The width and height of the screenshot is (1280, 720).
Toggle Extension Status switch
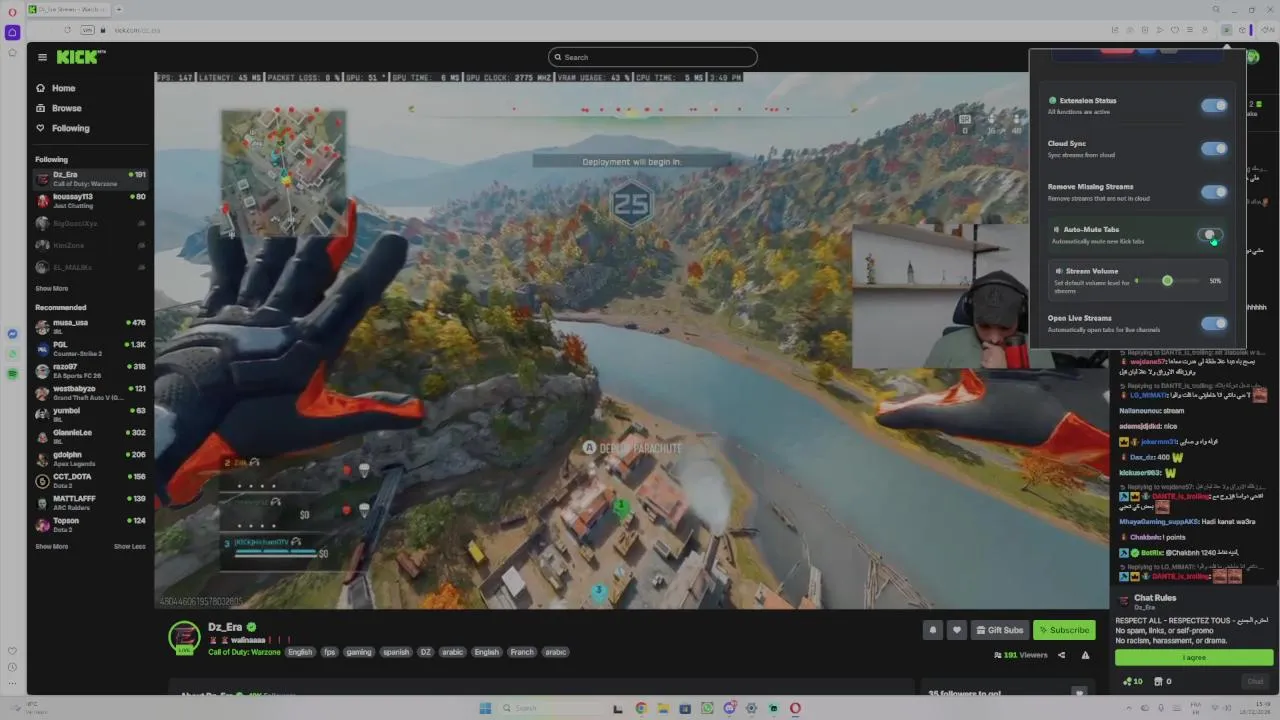click(x=1214, y=105)
